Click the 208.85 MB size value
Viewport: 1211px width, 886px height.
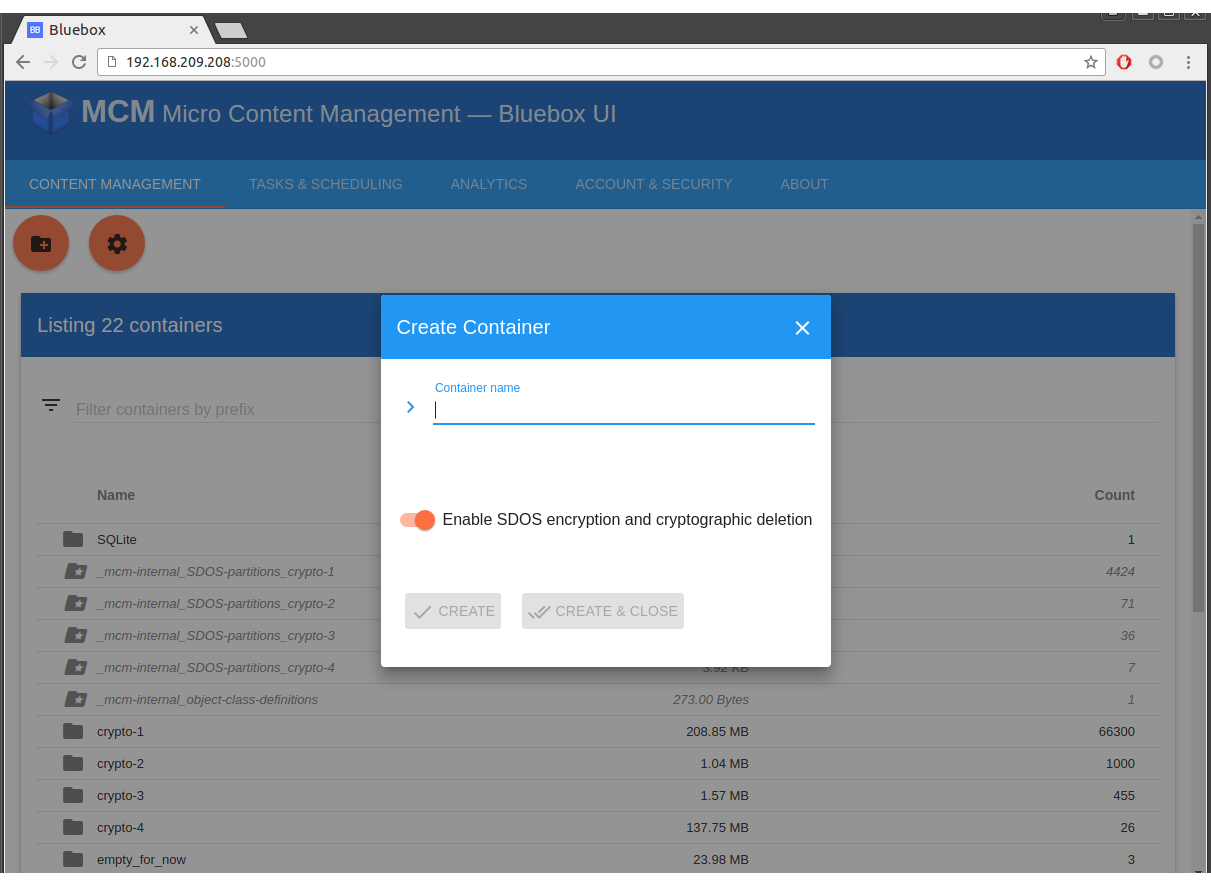(717, 731)
